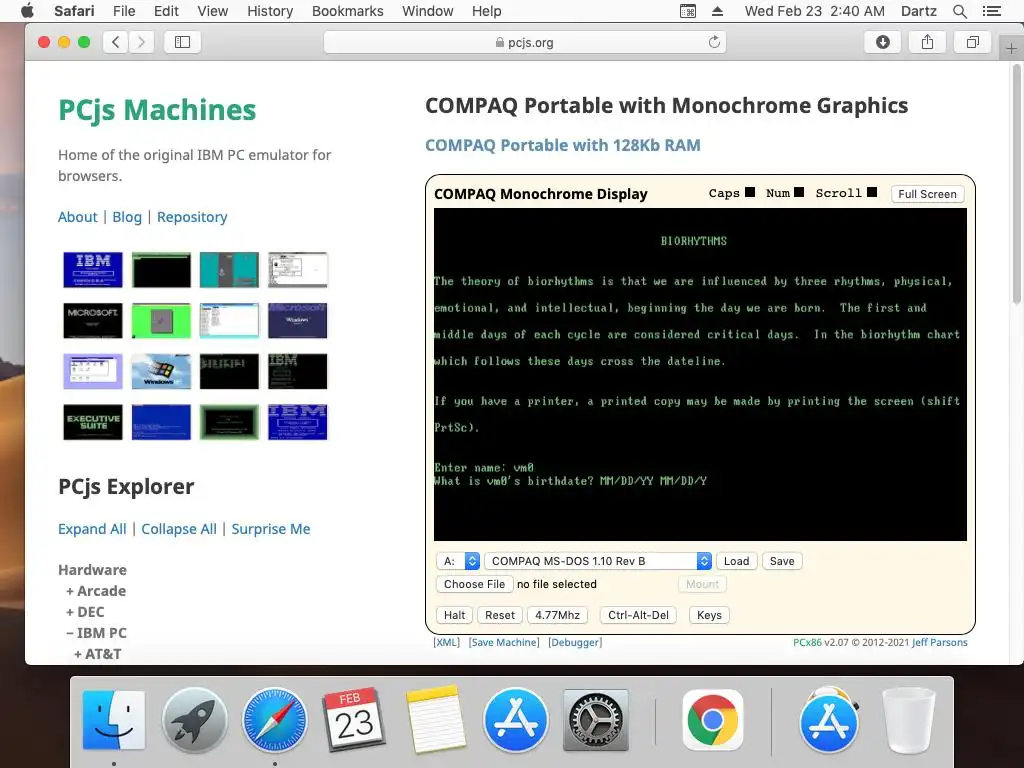Click inside the COMPAQ monochrome display screen

click(x=700, y=374)
